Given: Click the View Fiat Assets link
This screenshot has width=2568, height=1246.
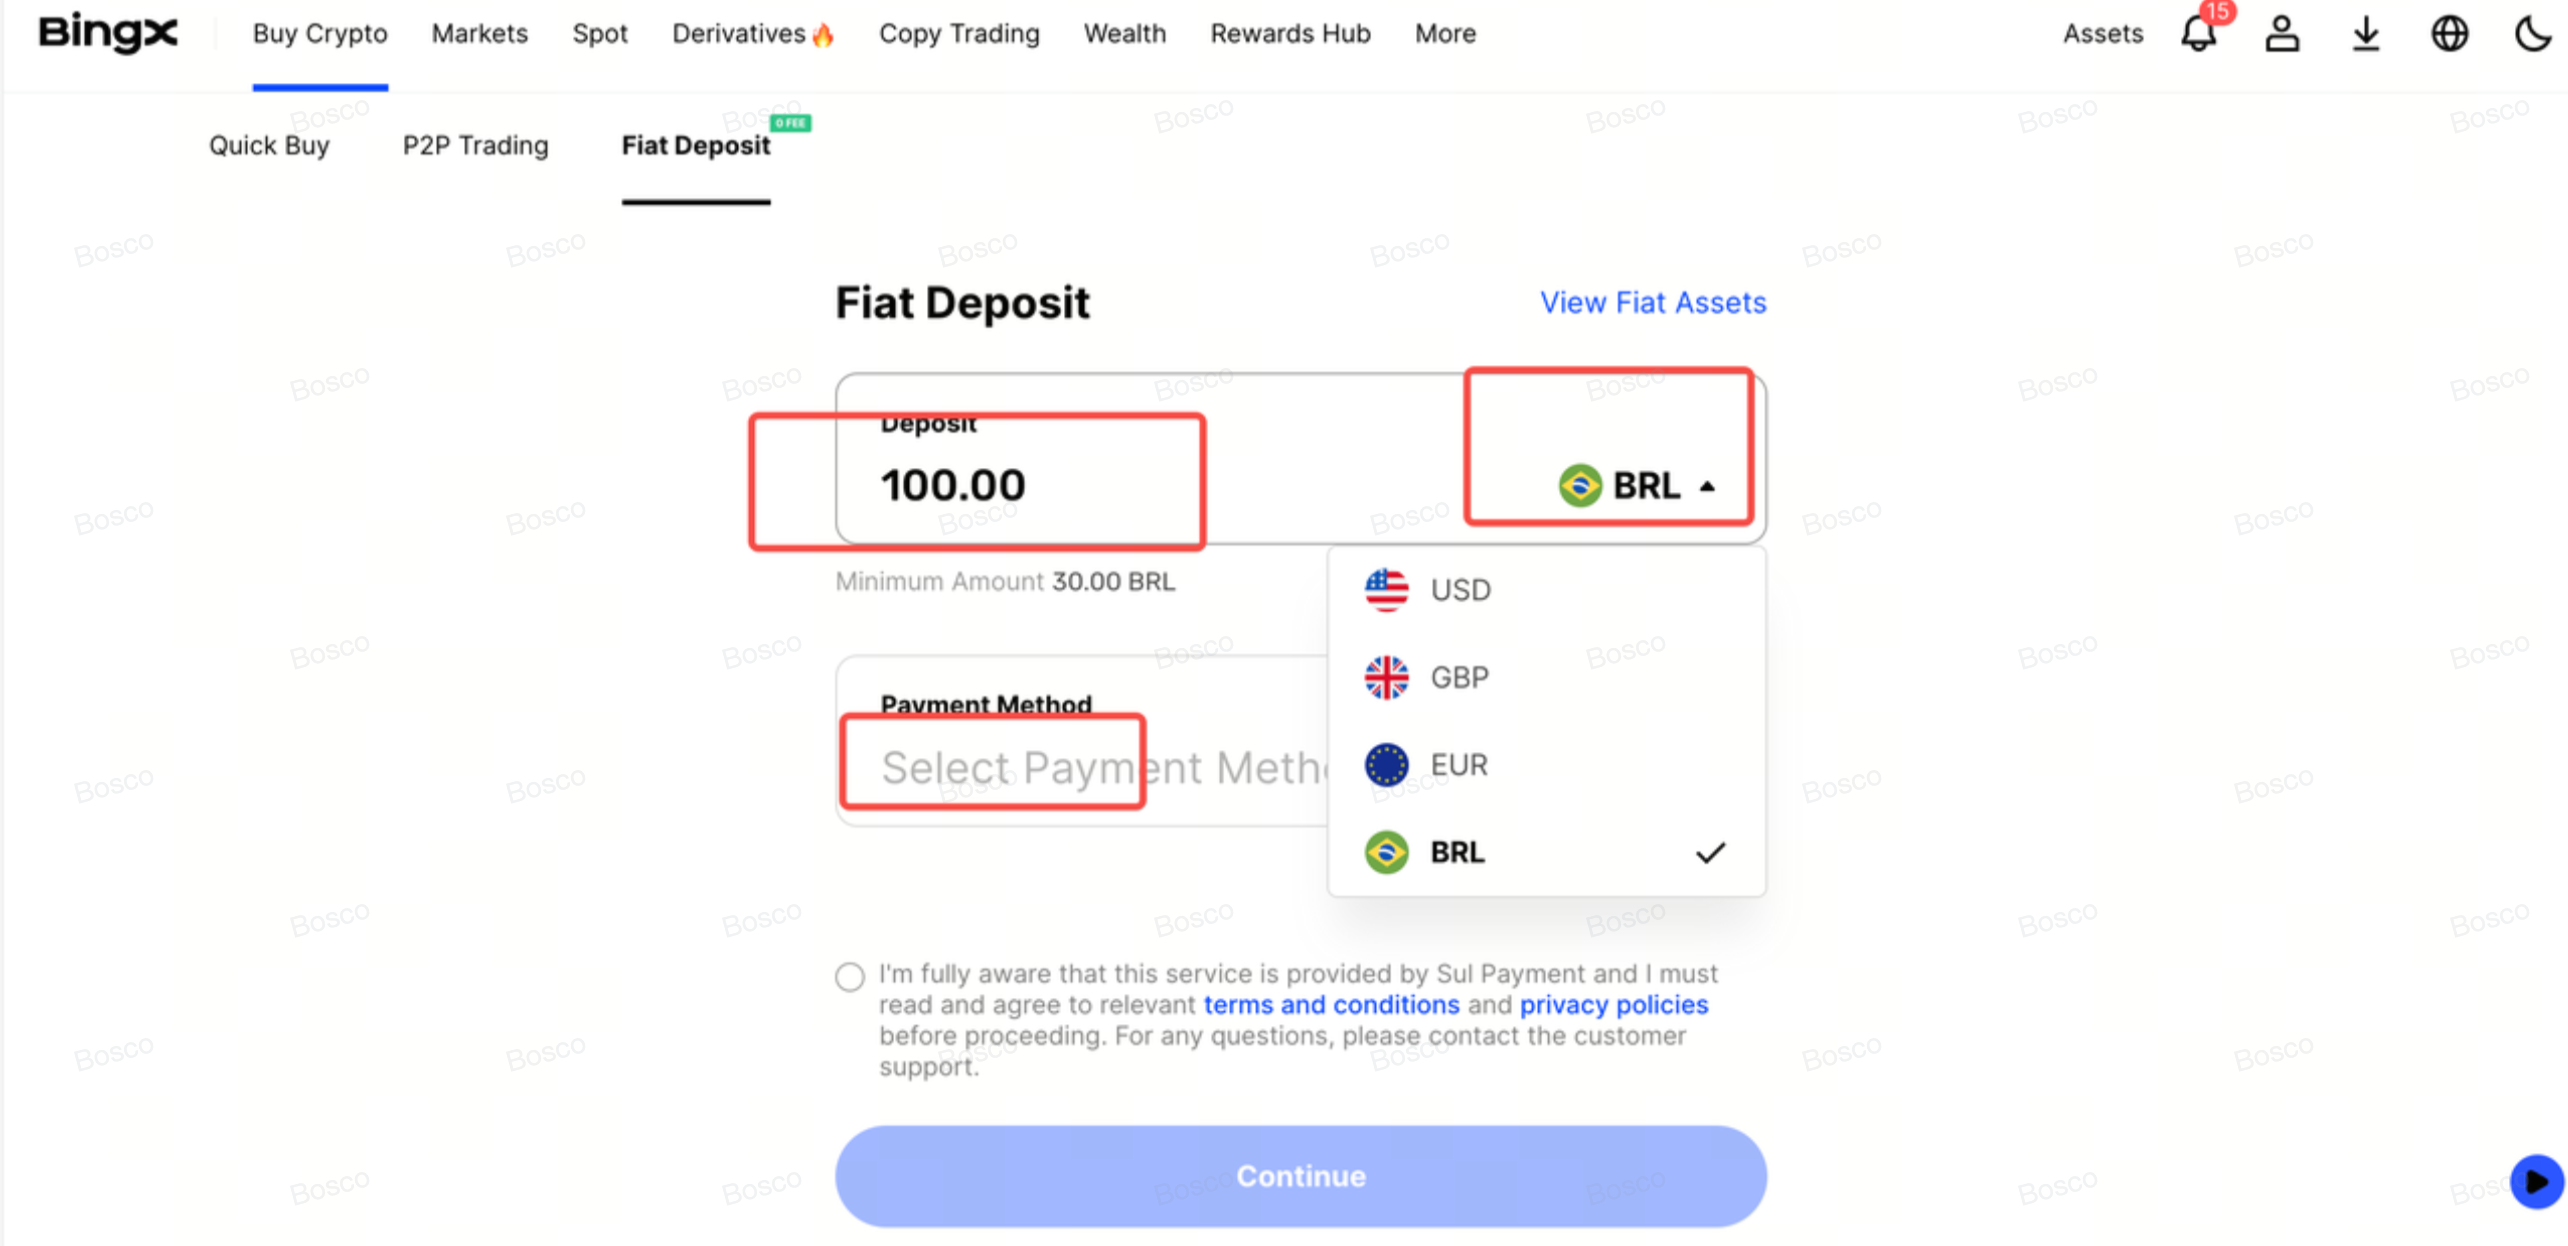Looking at the screenshot, I should 1652,302.
